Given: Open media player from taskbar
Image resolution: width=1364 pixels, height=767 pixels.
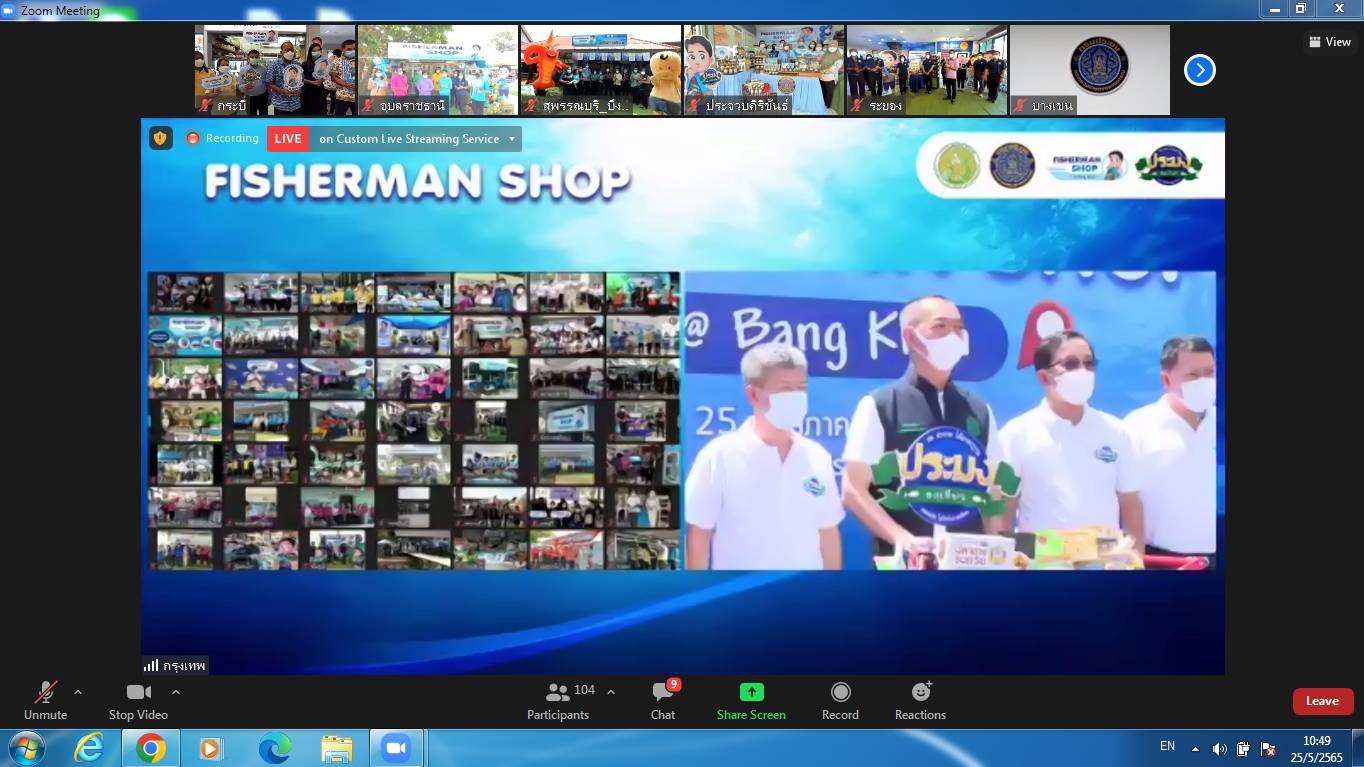Looking at the screenshot, I should coord(211,748).
